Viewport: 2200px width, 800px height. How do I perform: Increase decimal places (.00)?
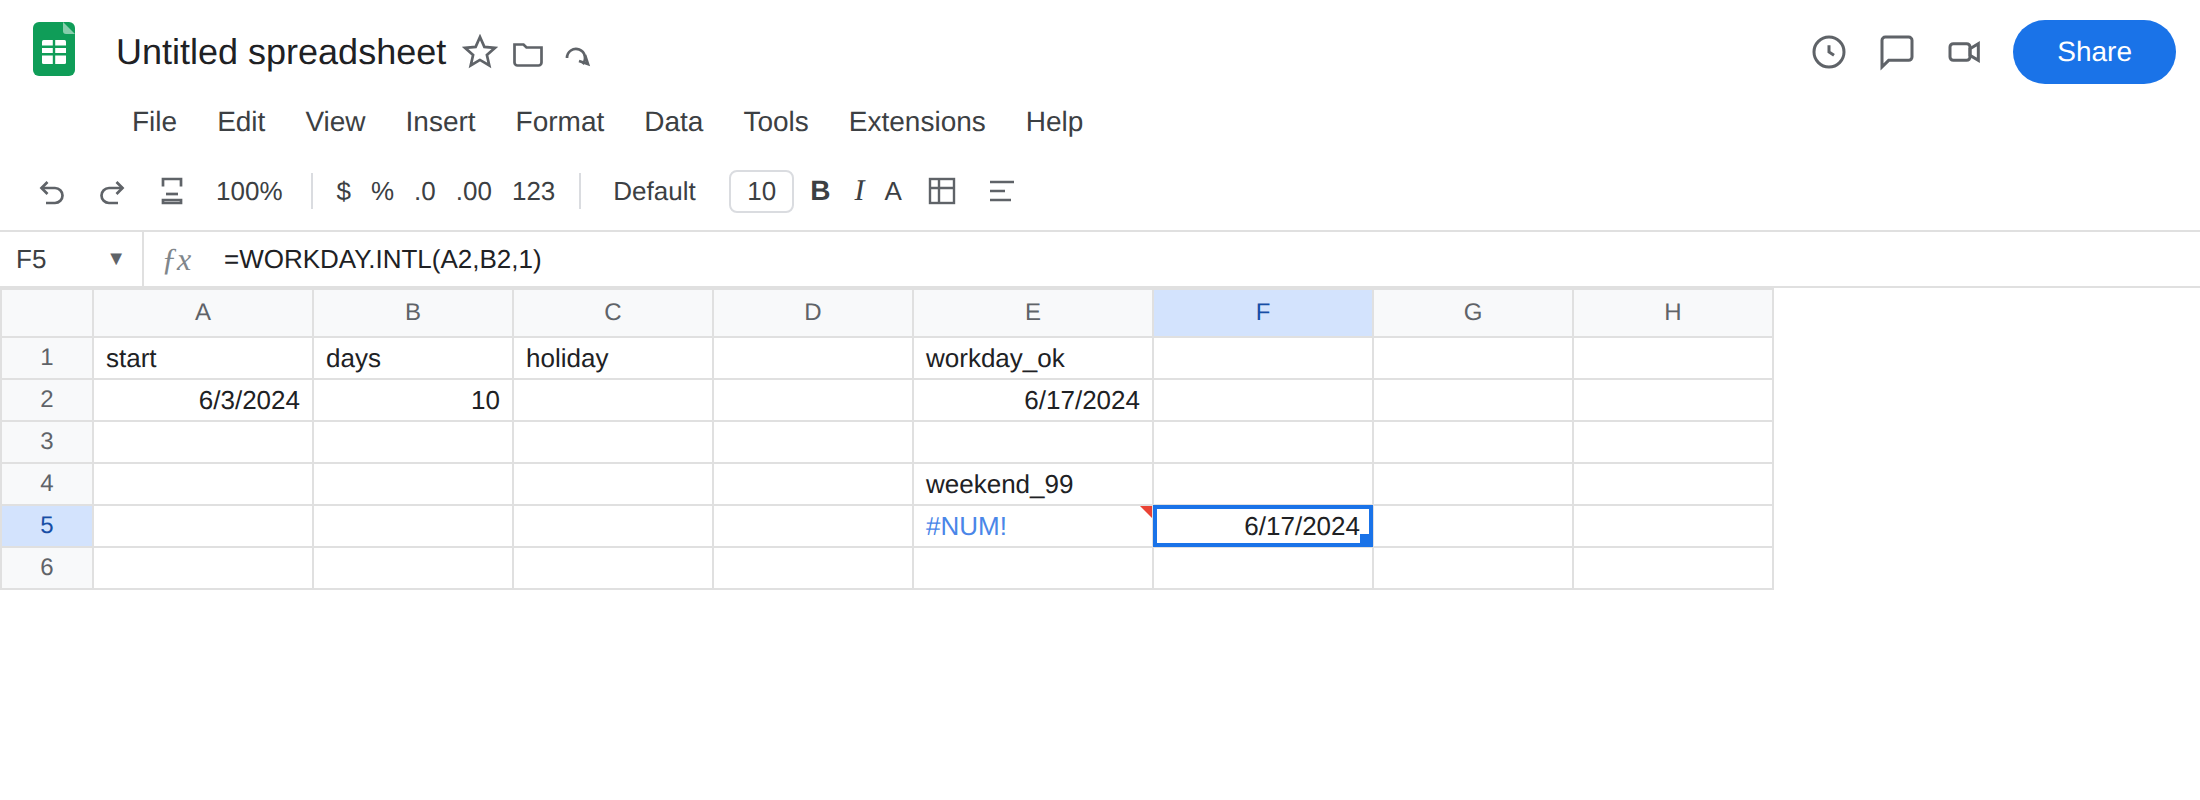coord(474,191)
